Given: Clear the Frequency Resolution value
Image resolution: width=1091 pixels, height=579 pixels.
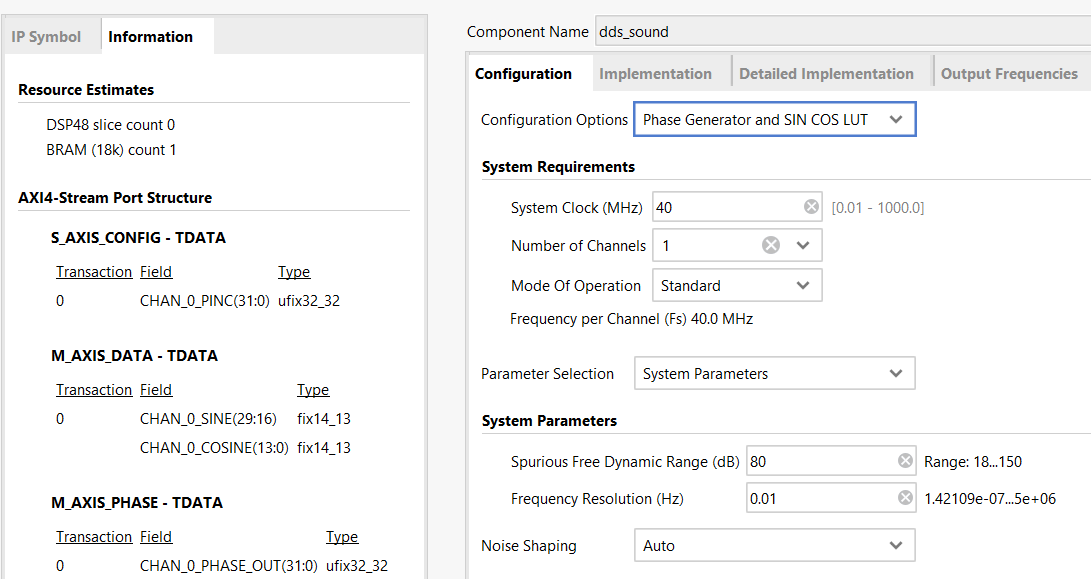Looking at the screenshot, I should tap(905, 498).
